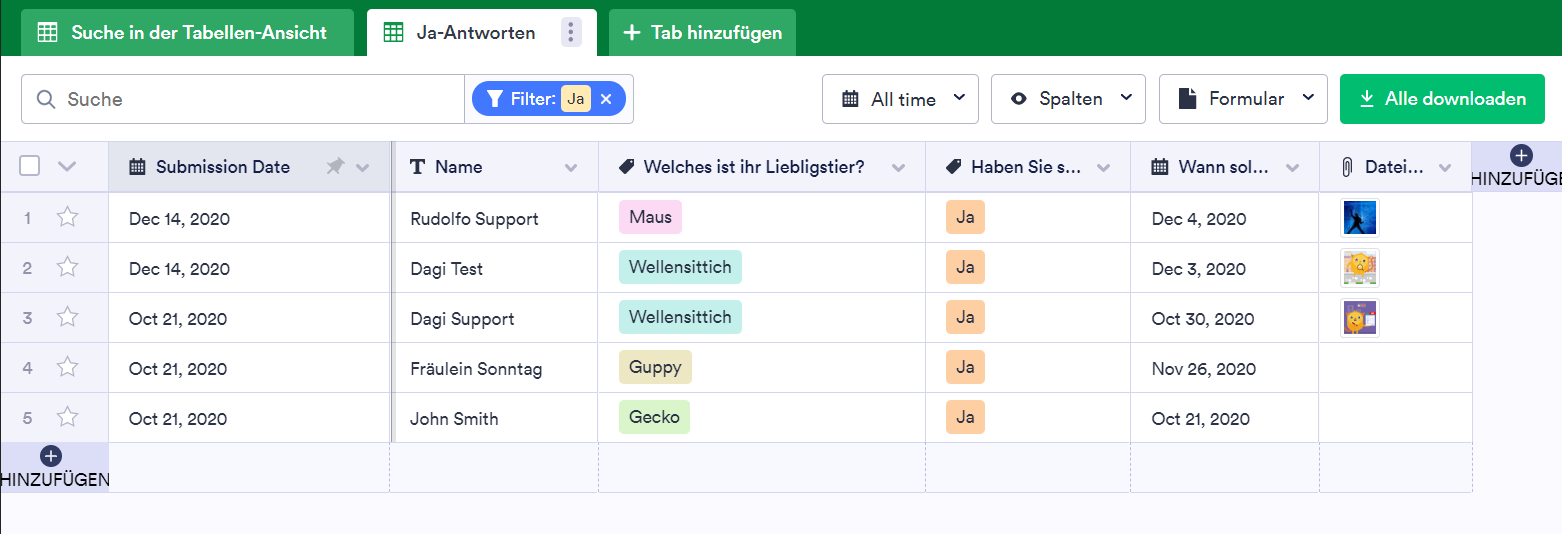Open the Name column header menu arrow
Image resolution: width=1562 pixels, height=534 pixels.
tap(571, 167)
